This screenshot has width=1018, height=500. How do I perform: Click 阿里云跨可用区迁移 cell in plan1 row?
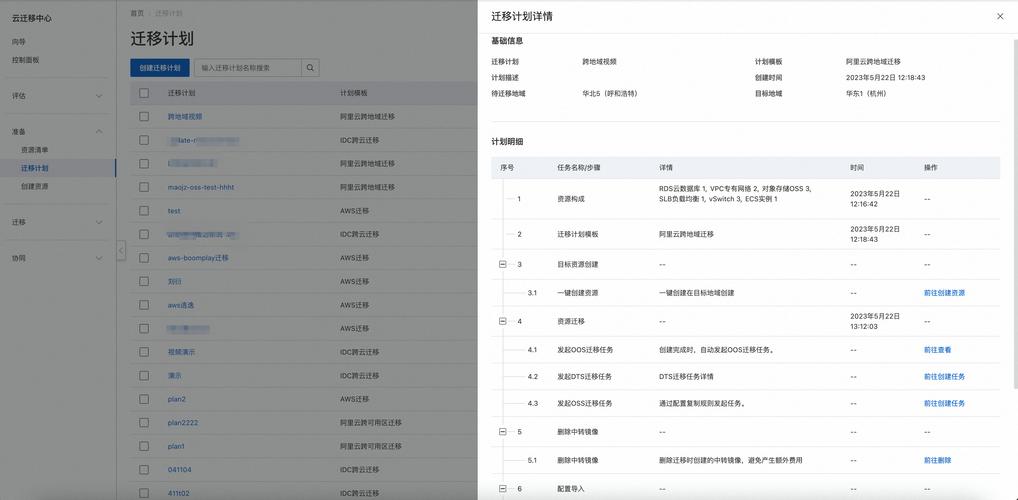(x=371, y=446)
